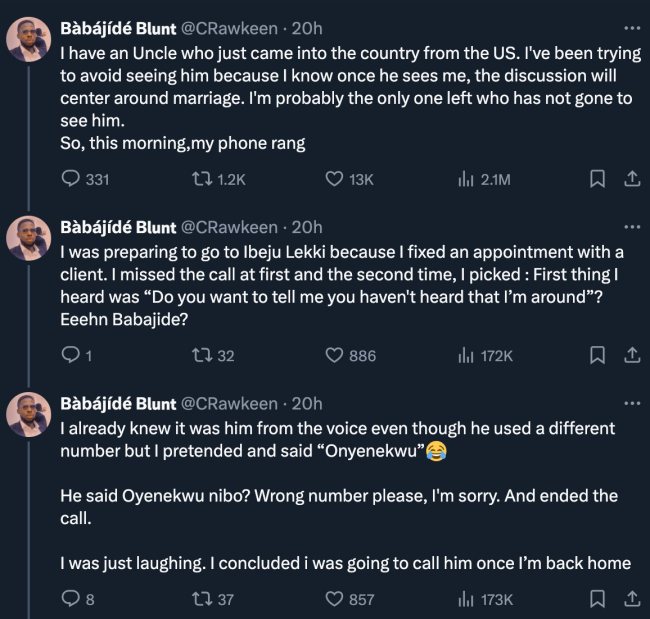Open more options on the Onyenekwu tweet
Viewport: 650px width, 619px height.
(631, 403)
